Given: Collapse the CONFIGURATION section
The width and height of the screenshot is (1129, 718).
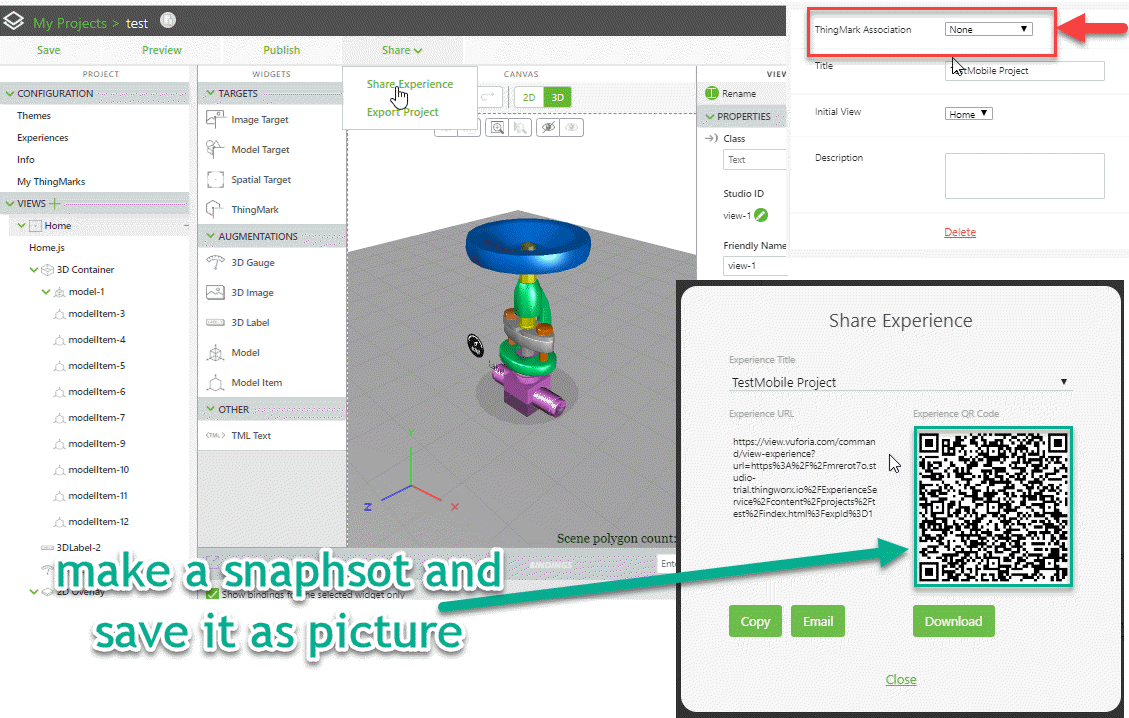Looking at the screenshot, I should point(9,94).
